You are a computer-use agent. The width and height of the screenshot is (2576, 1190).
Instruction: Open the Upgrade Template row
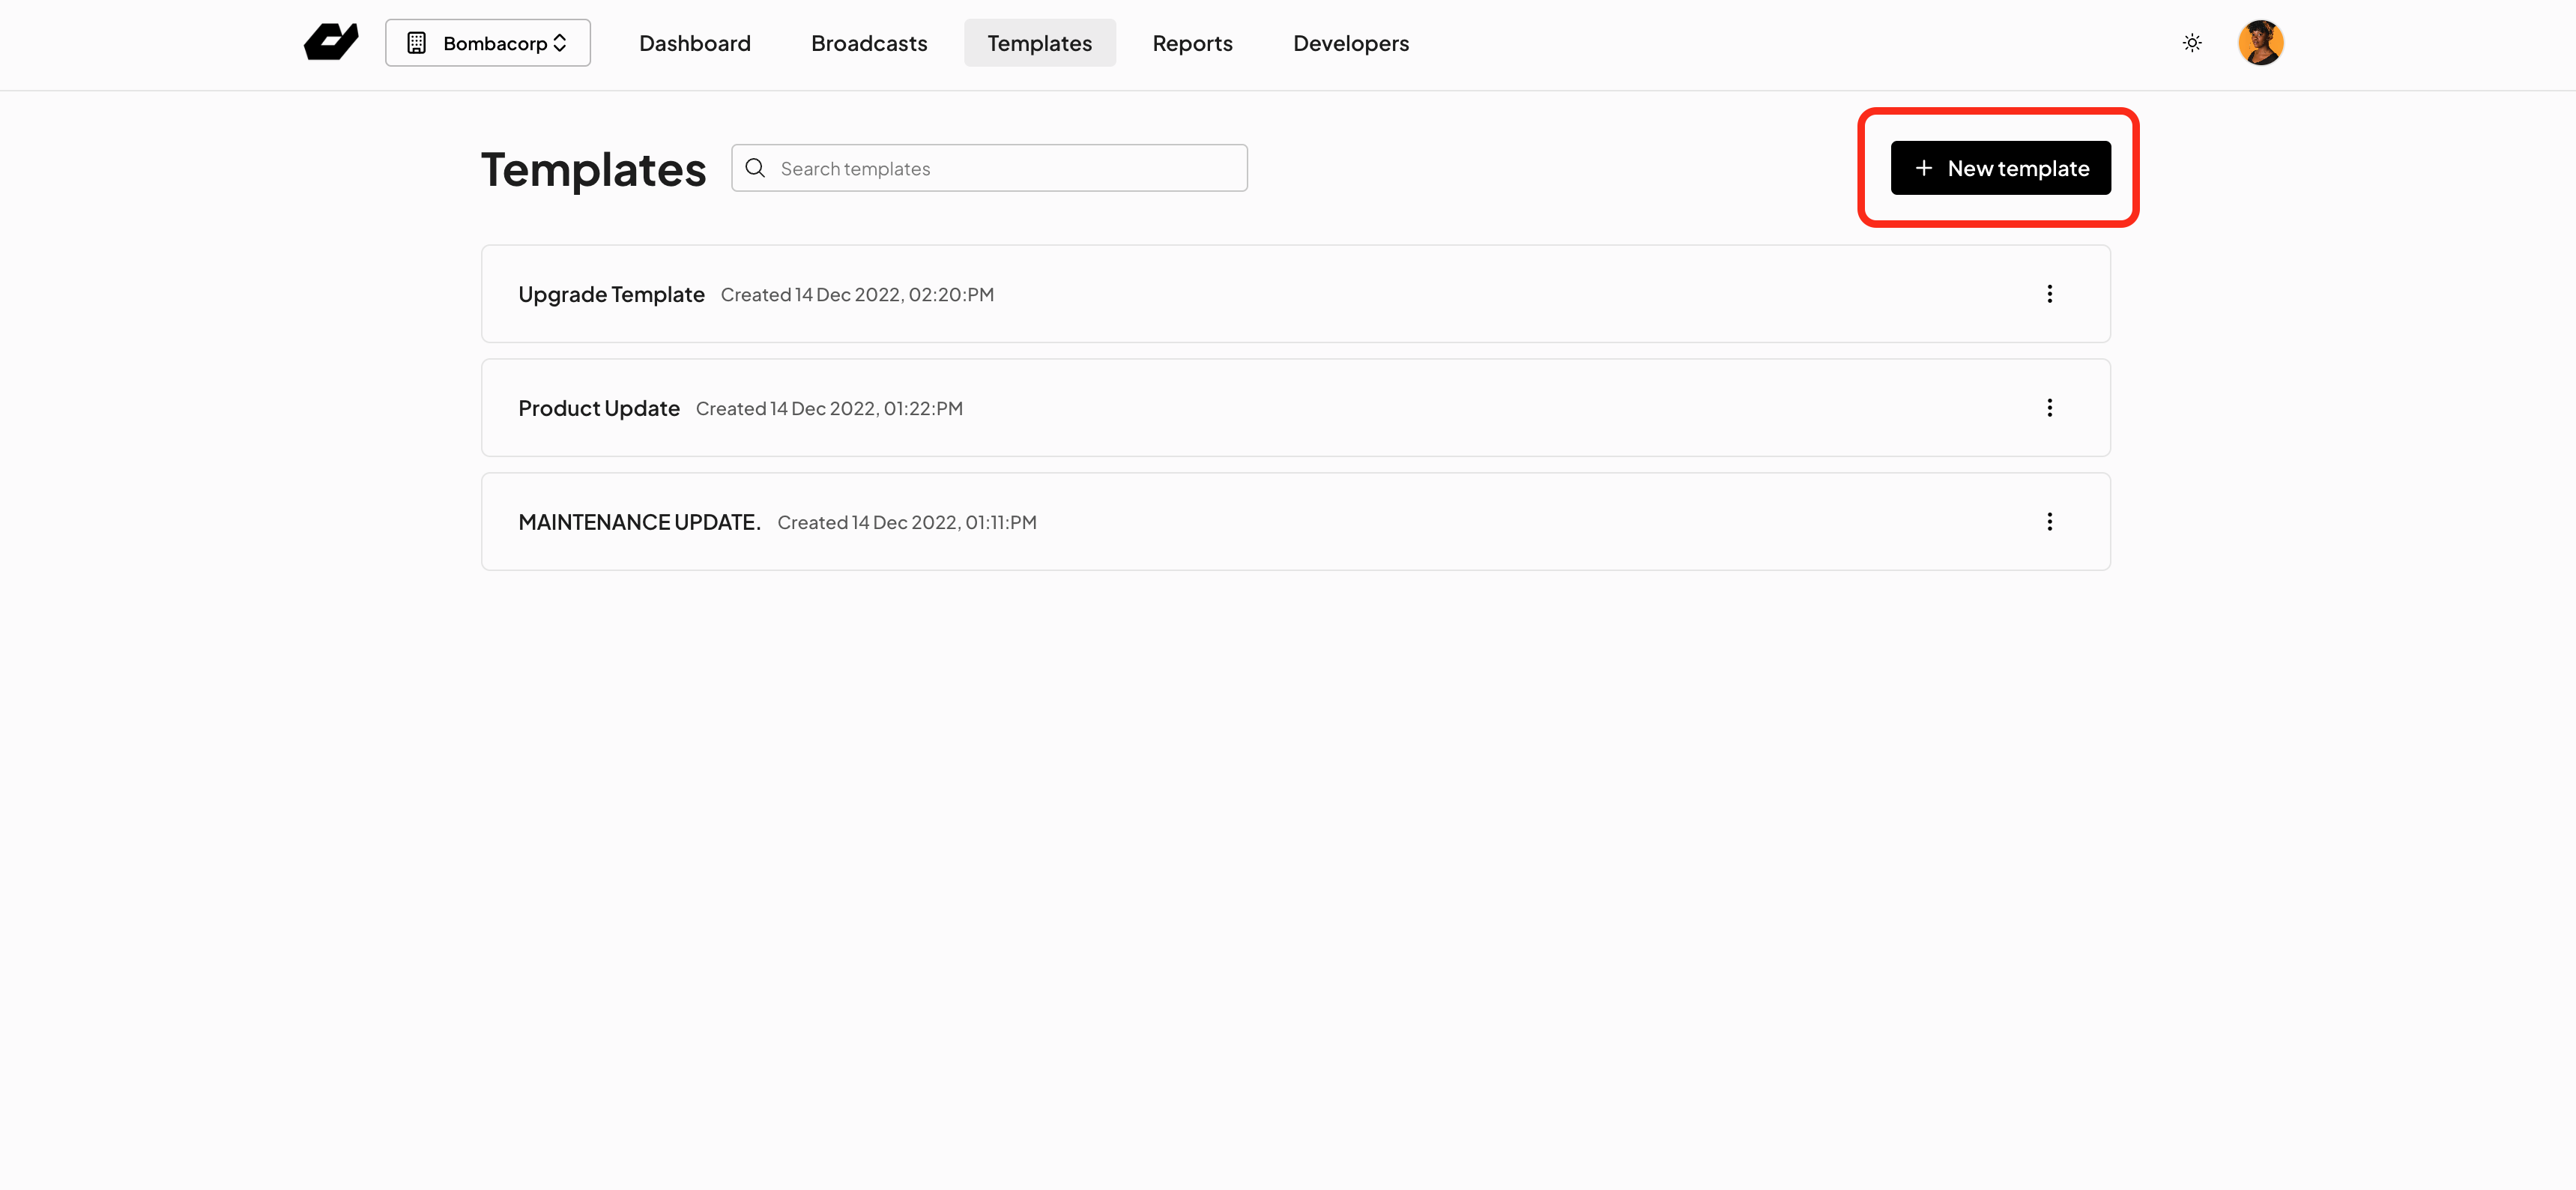click(1295, 294)
